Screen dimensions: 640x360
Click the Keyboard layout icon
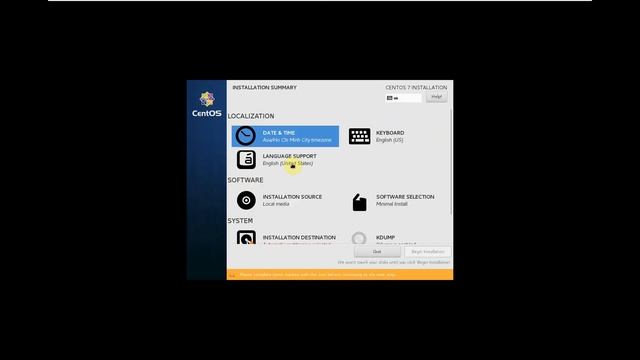pos(359,136)
